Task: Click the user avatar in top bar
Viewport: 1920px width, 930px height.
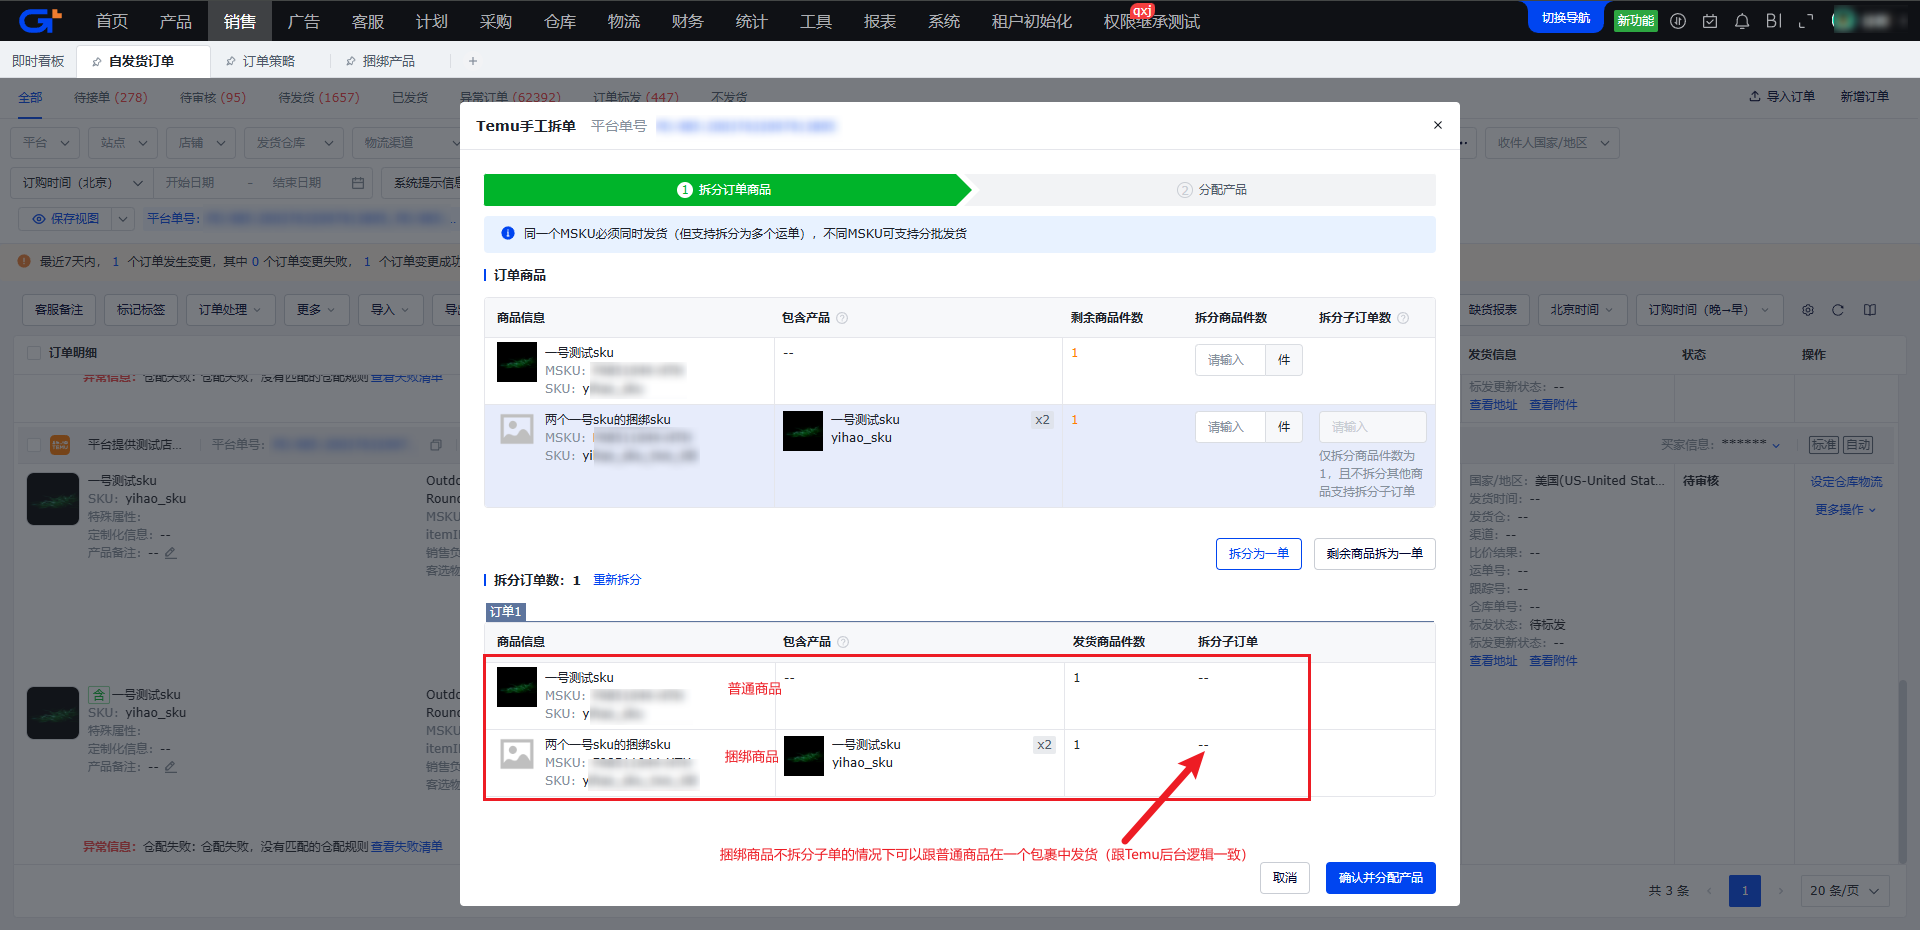Action: 1844,21
